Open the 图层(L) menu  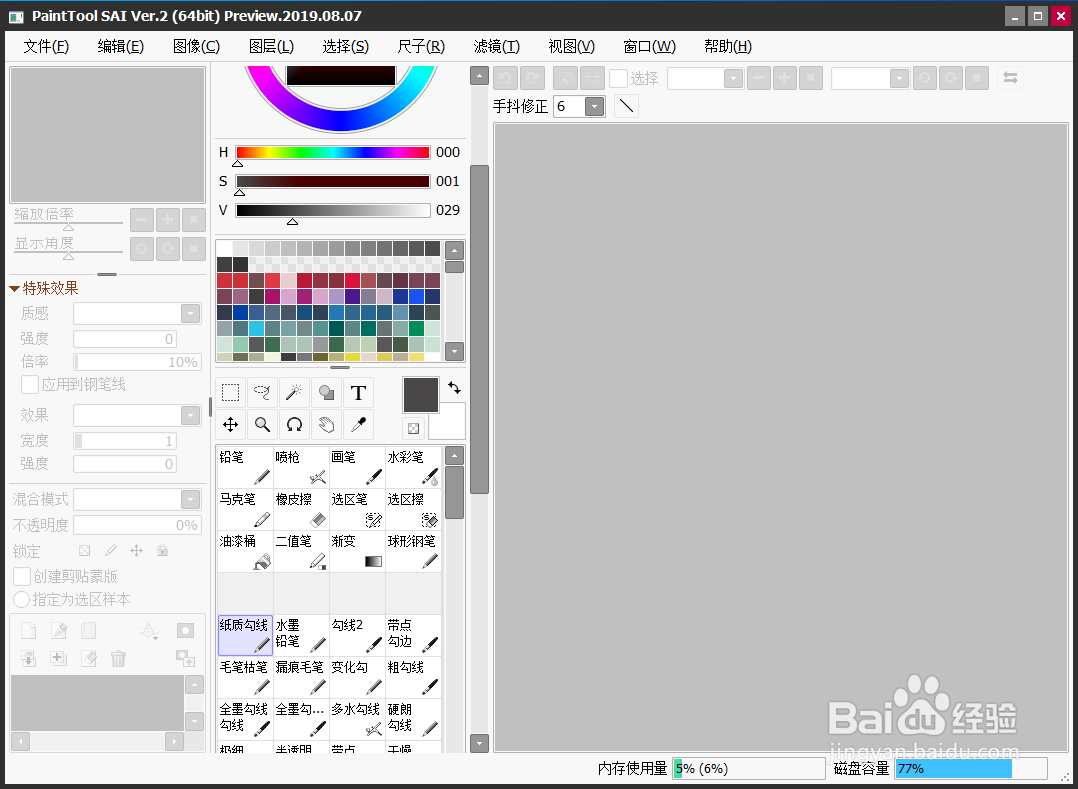pyautogui.click(x=272, y=46)
